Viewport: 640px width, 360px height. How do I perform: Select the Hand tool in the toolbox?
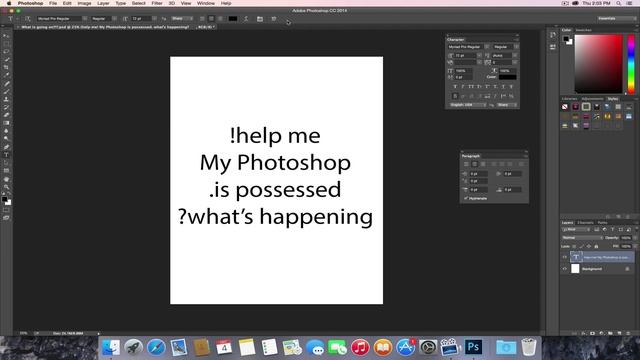[6, 179]
